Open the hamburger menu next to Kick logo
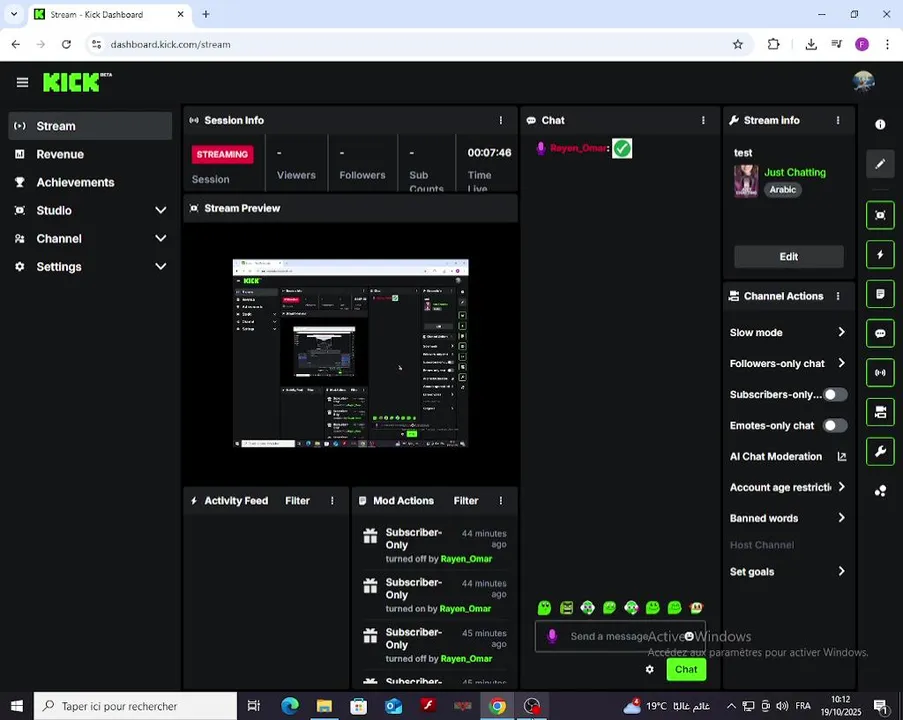This screenshot has height=720, width=903. tap(22, 82)
